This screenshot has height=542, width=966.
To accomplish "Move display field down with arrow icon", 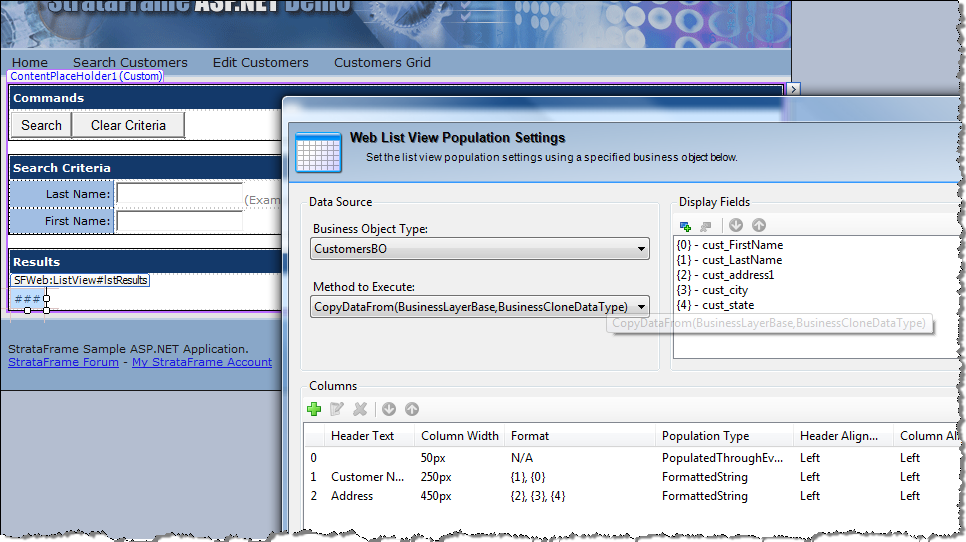I will (x=737, y=226).
